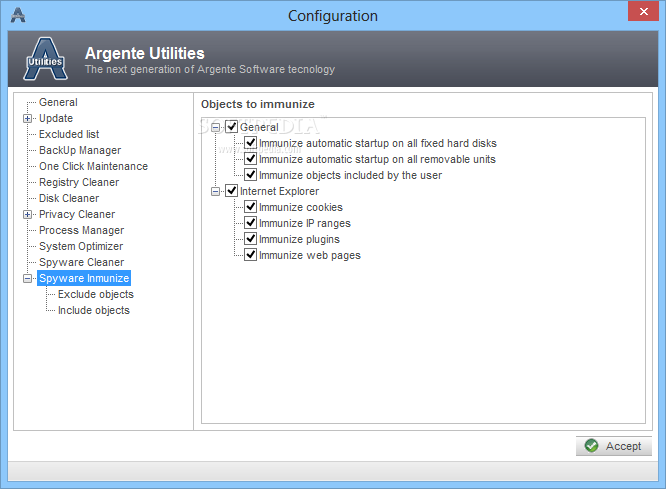Click the Internet Explorer group label
666x489 pixels.
[279, 191]
